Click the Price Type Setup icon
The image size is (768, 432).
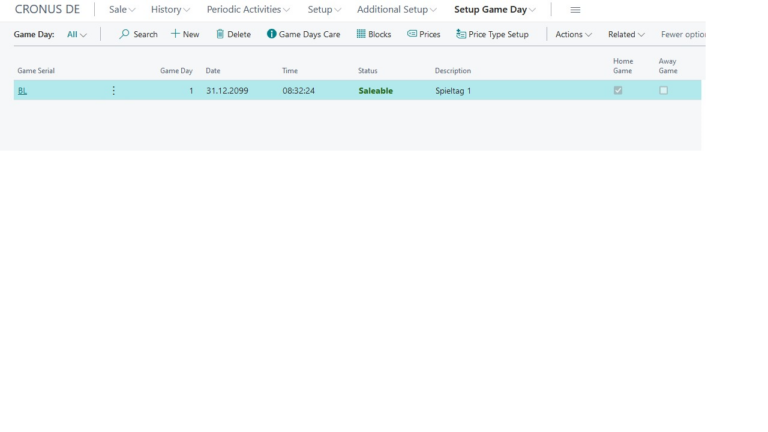461,34
